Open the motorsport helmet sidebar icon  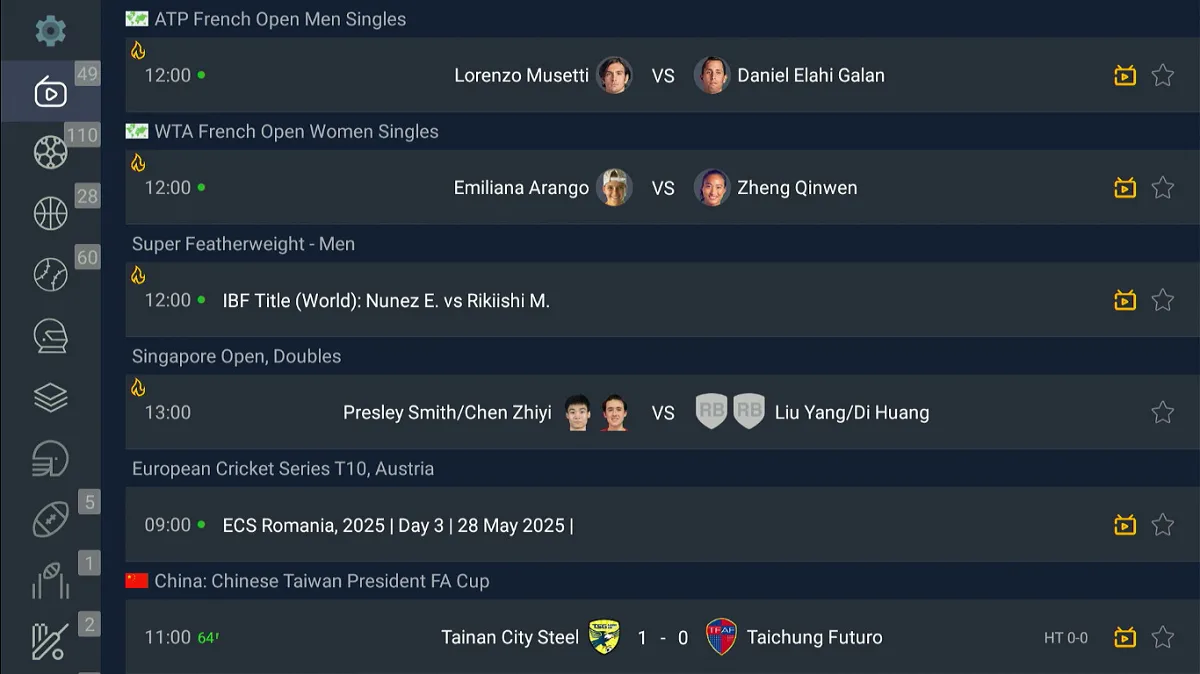pyautogui.click(x=50, y=336)
